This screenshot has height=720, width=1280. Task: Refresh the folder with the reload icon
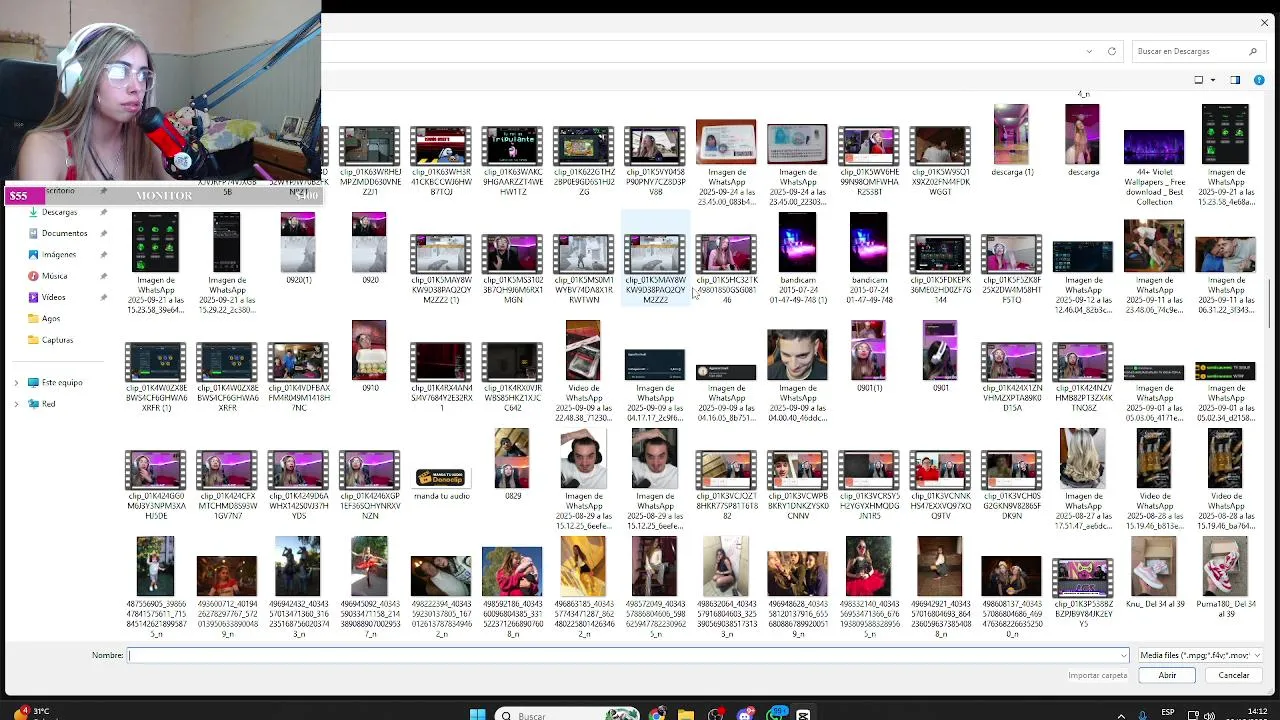tap(1111, 51)
